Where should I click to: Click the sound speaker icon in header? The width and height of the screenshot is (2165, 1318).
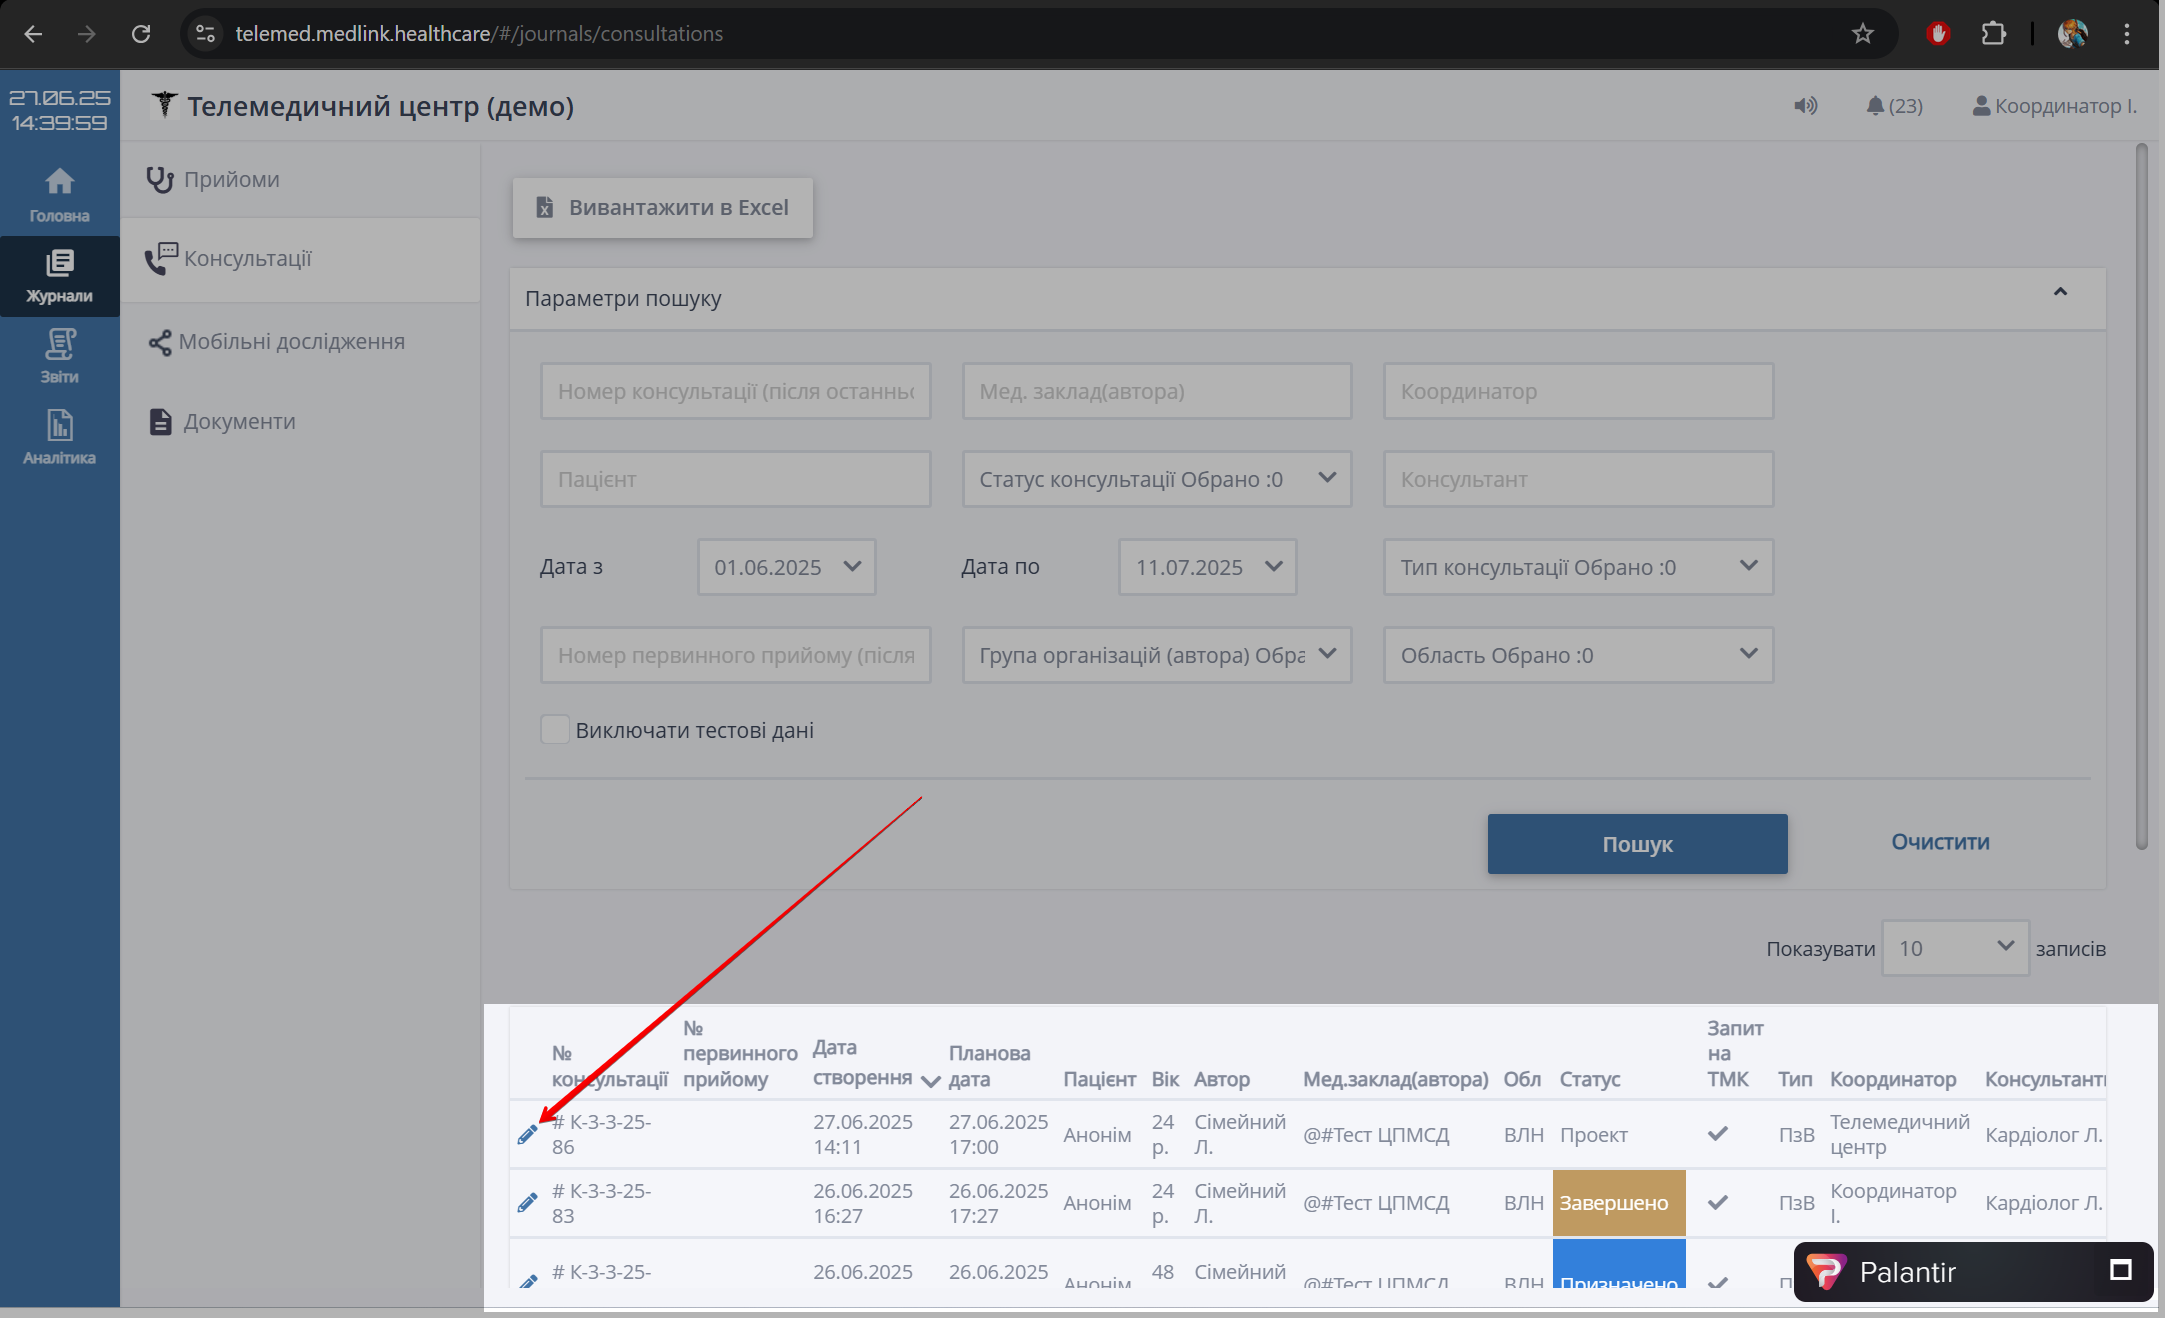click(1805, 106)
